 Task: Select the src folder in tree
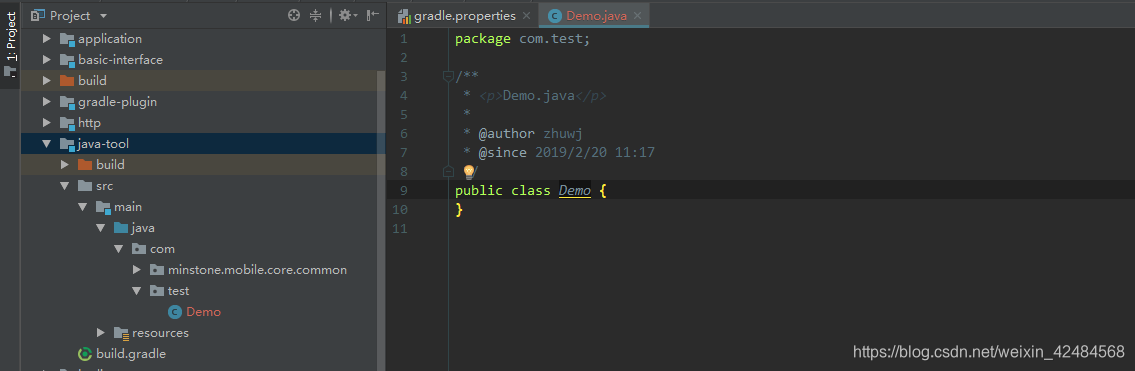coord(199,186)
